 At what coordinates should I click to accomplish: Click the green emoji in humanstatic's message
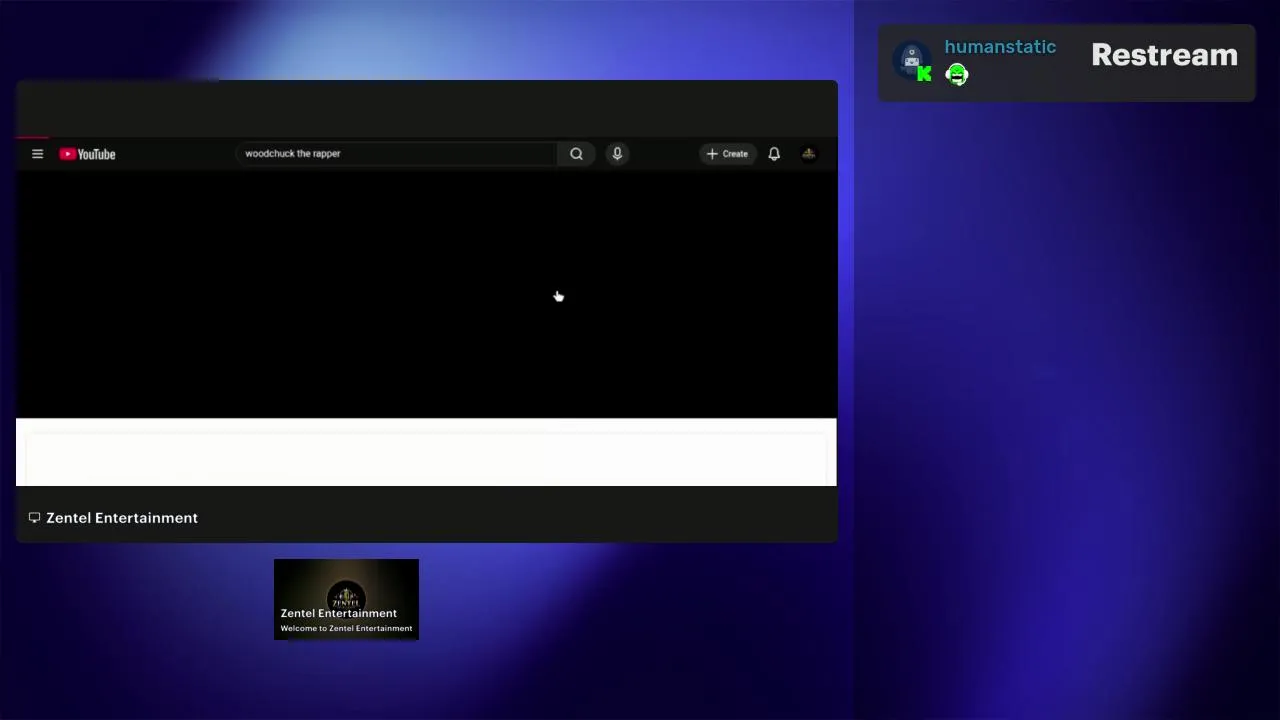[x=957, y=75]
